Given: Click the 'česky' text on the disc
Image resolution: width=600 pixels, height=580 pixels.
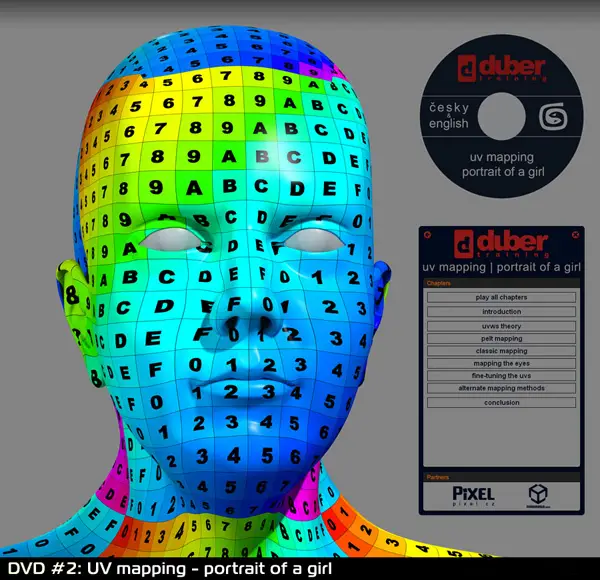Looking at the screenshot, I should [x=449, y=108].
